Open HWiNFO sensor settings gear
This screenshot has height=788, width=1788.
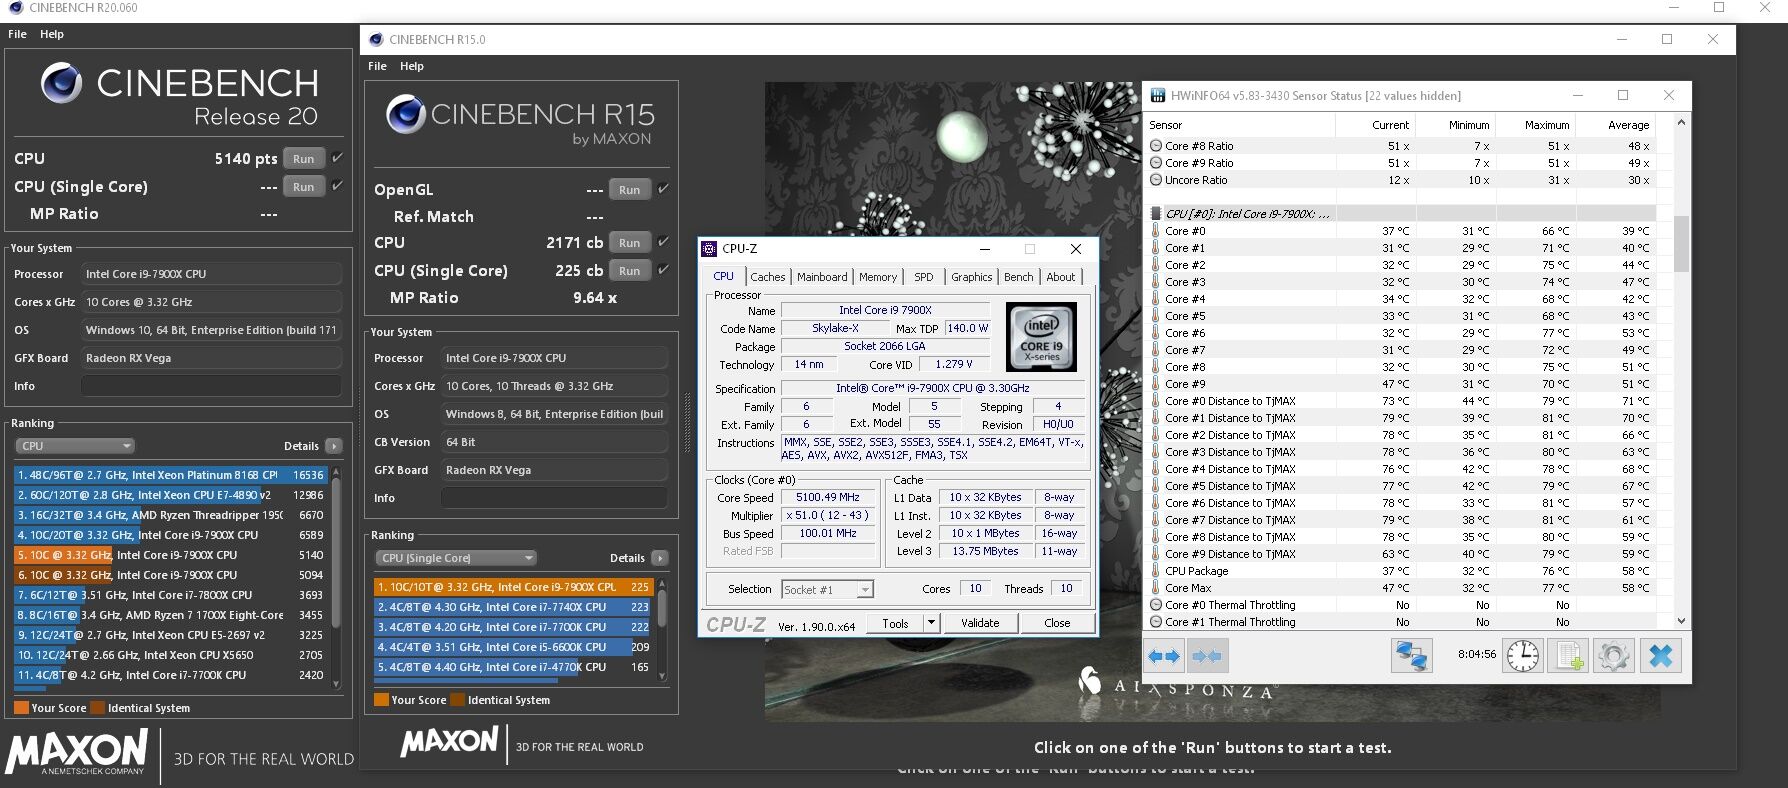coord(1613,656)
